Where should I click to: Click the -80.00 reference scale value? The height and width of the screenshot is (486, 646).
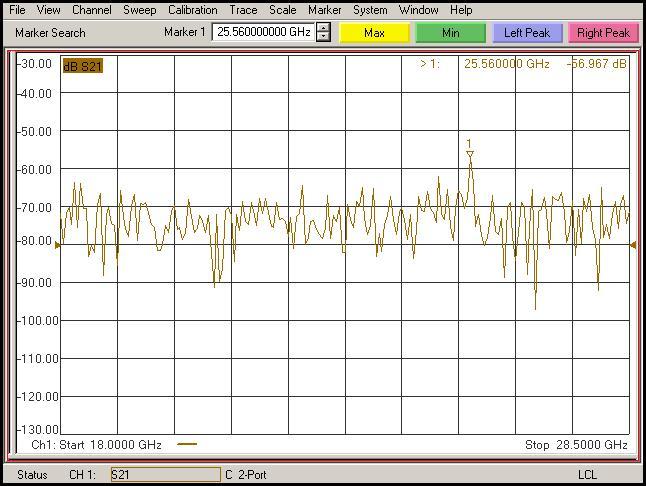pos(35,241)
